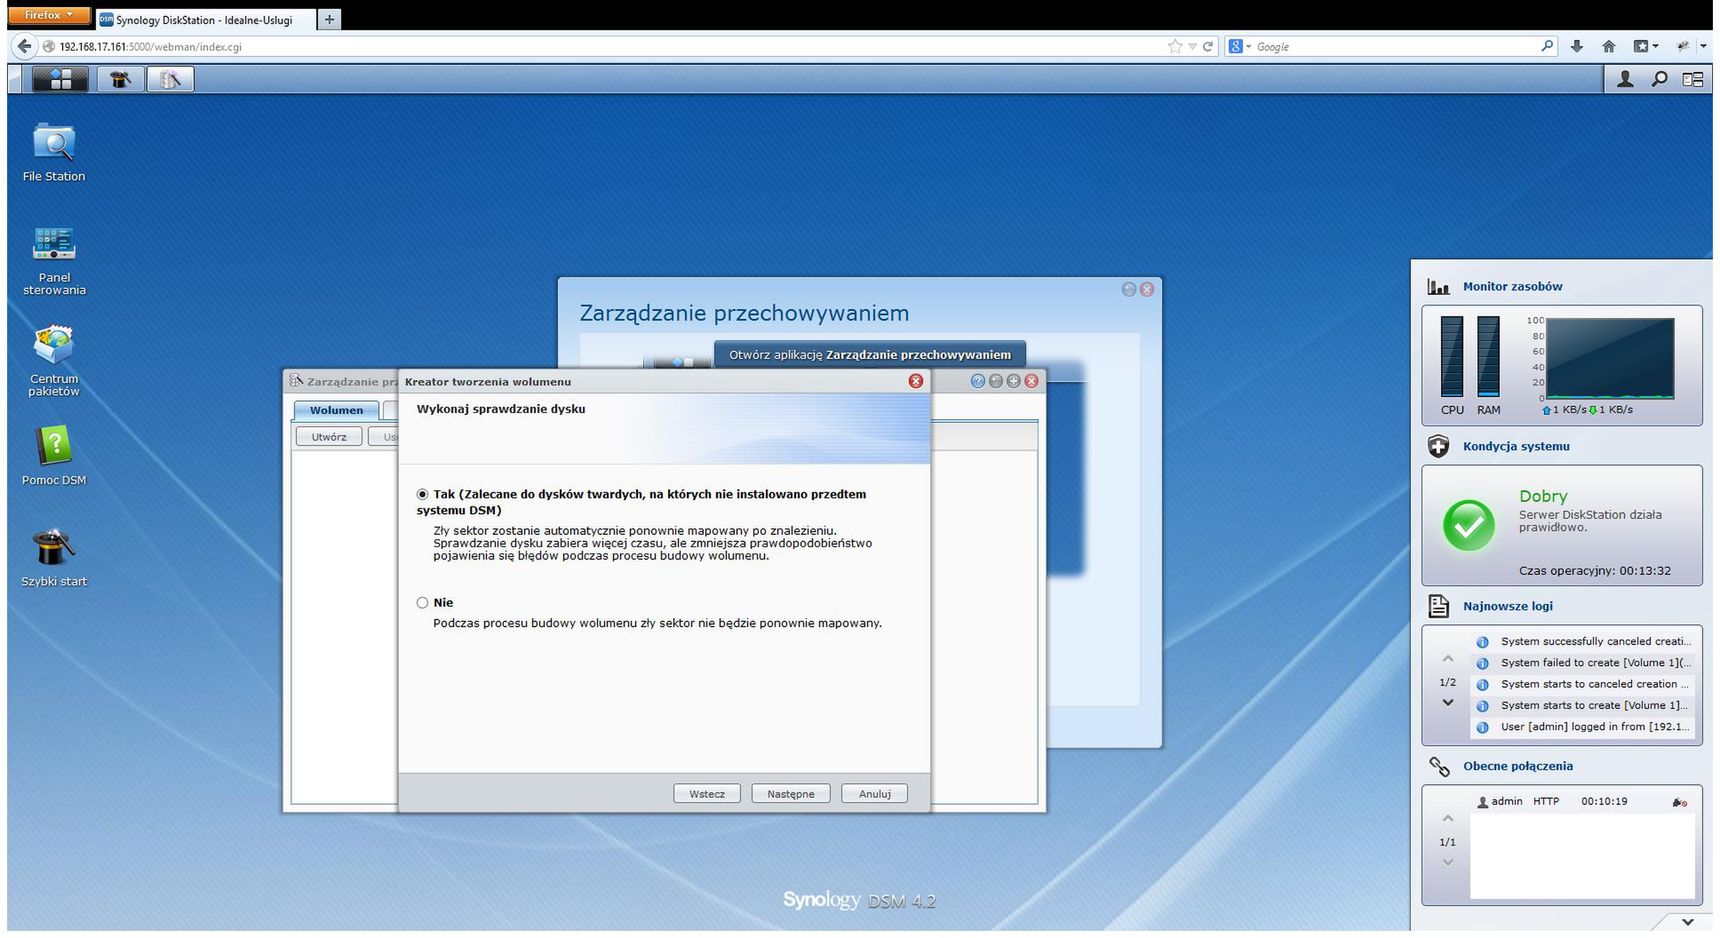Open the DSM search magnifier icon

(x=1659, y=79)
